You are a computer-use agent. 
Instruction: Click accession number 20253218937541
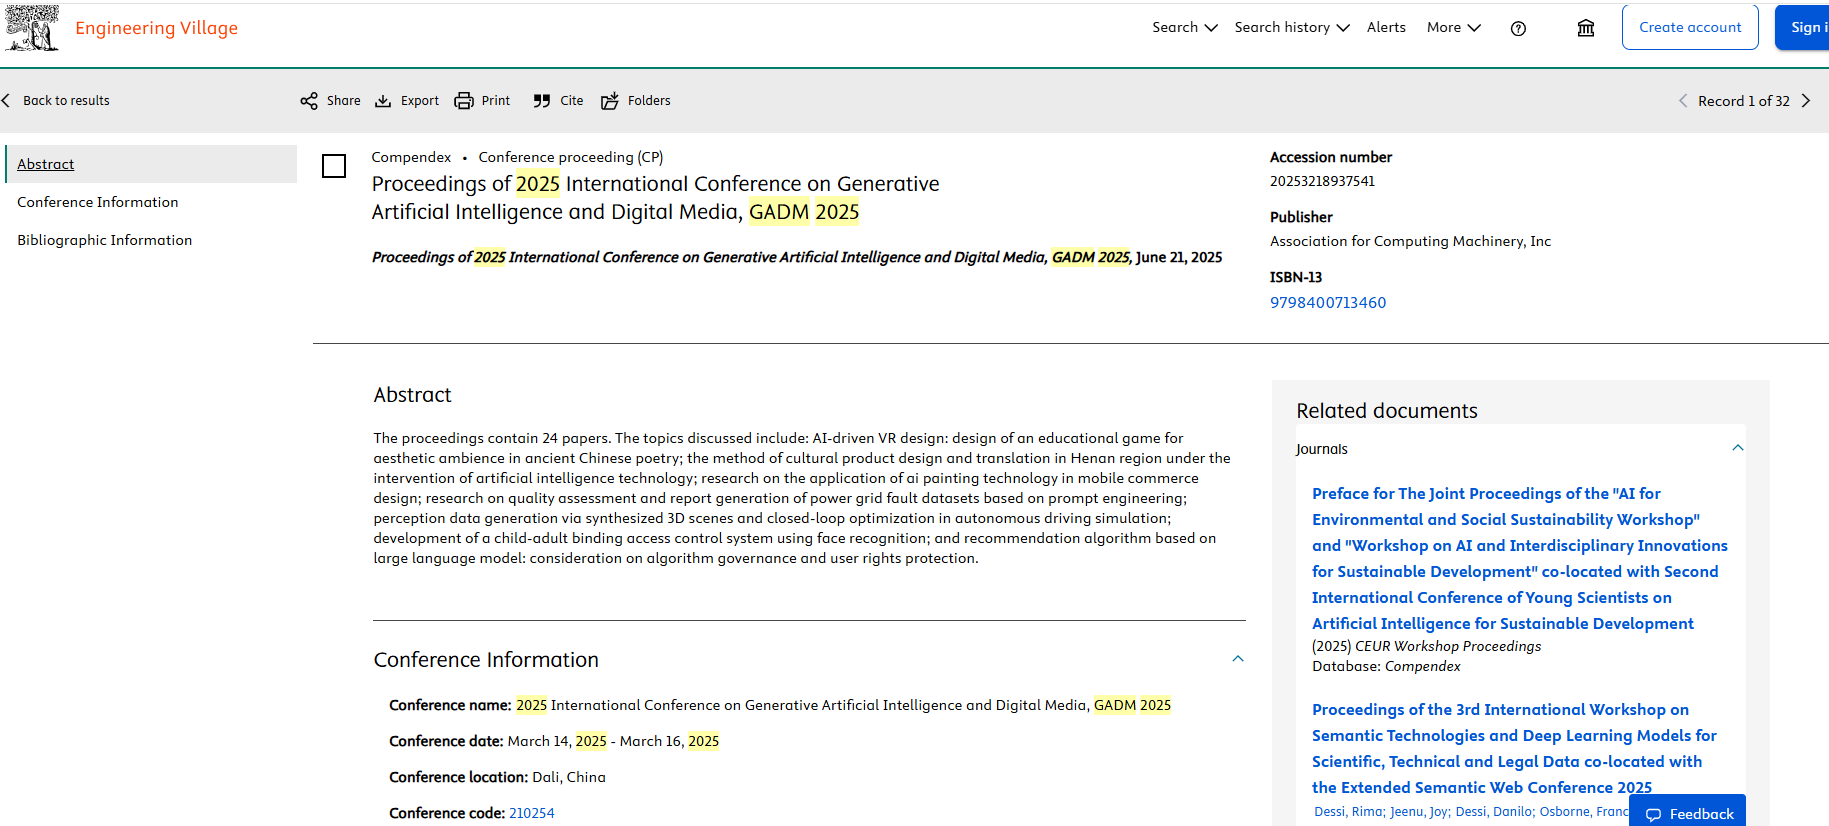click(x=1322, y=181)
